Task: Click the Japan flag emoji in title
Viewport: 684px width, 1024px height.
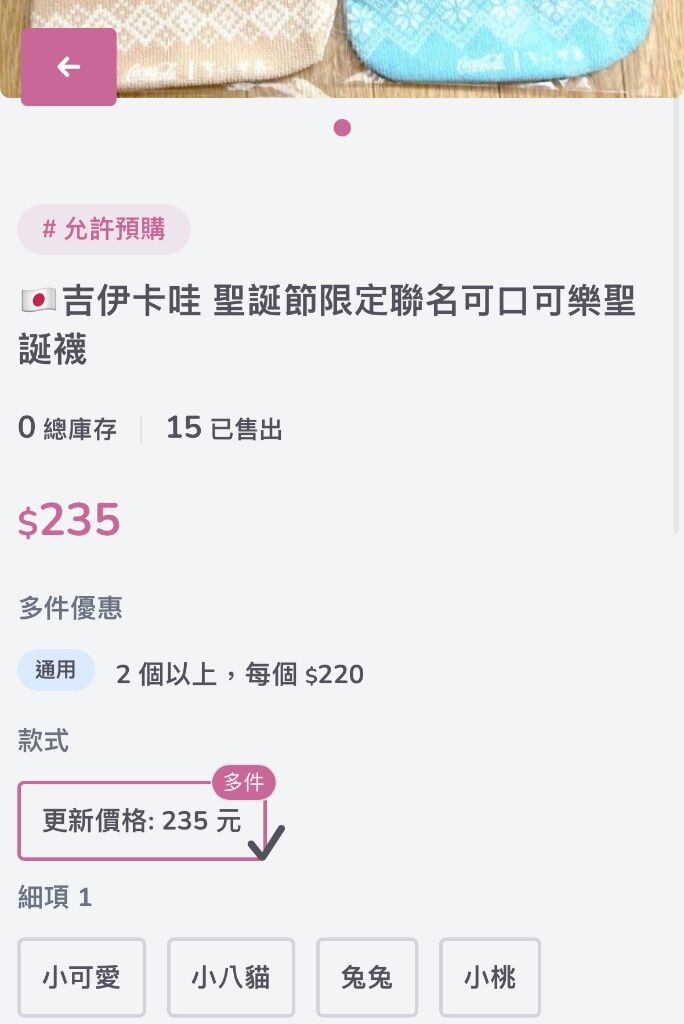Action: (39, 301)
